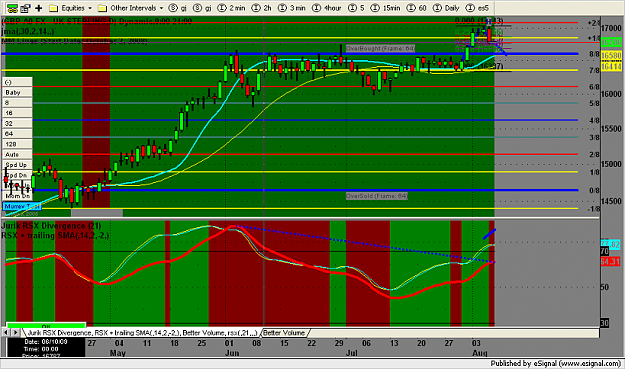Click the 0/8 Murrey level label
The width and height of the screenshot is (625, 369).
(594, 190)
